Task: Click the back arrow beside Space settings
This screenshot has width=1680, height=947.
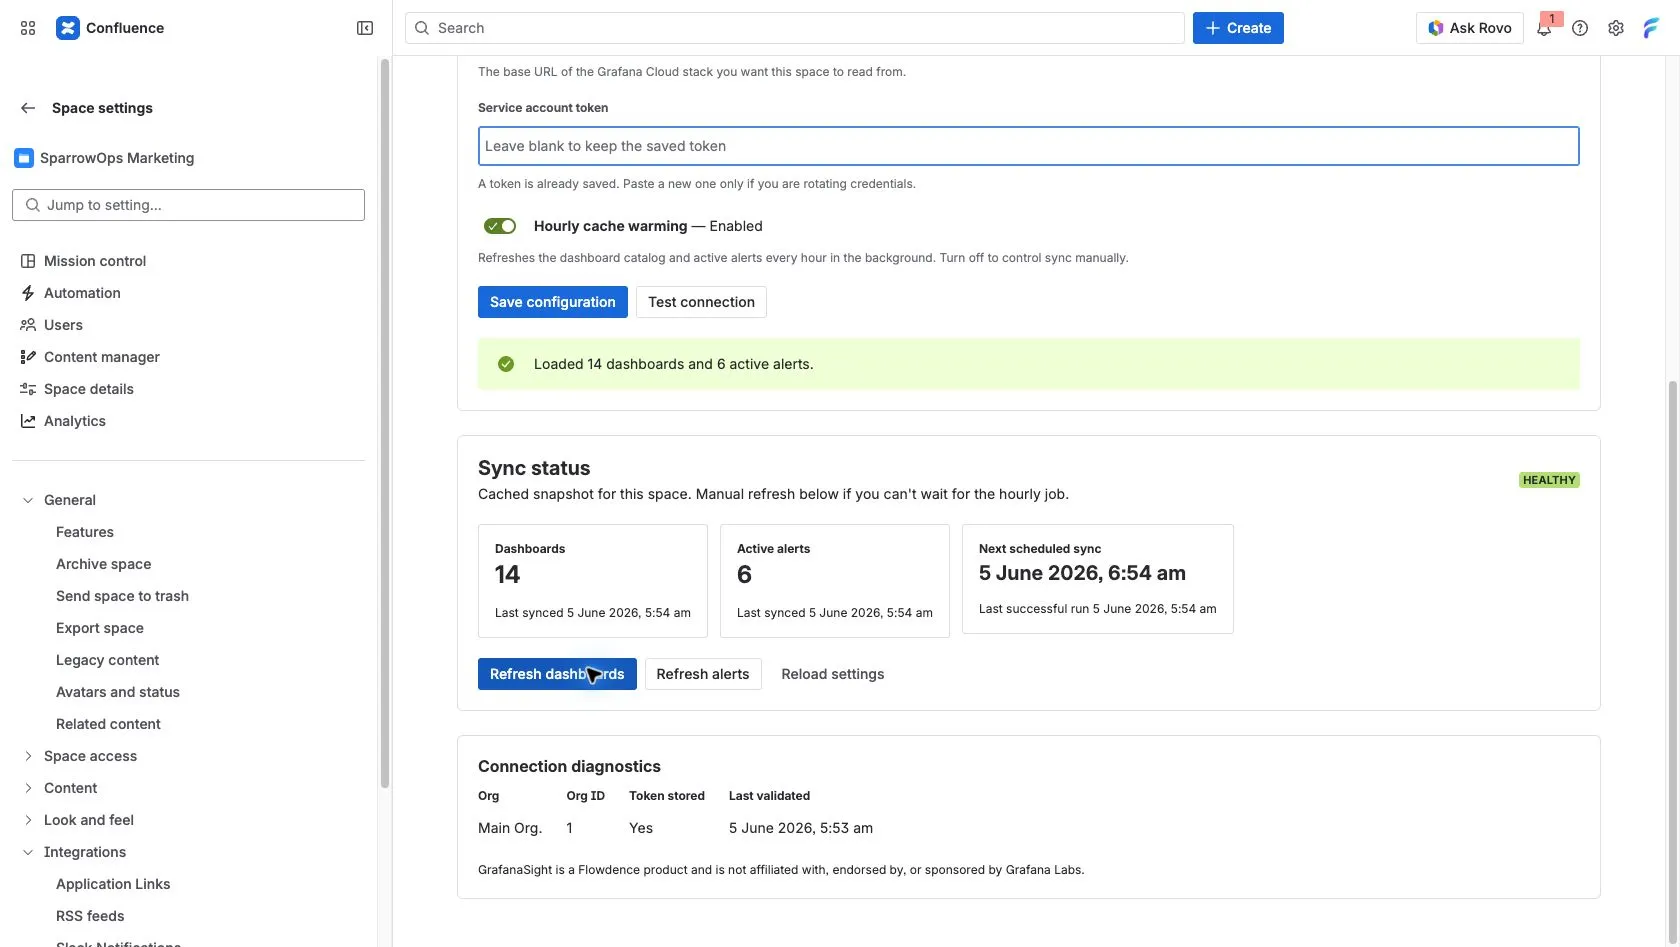Action: click(28, 108)
